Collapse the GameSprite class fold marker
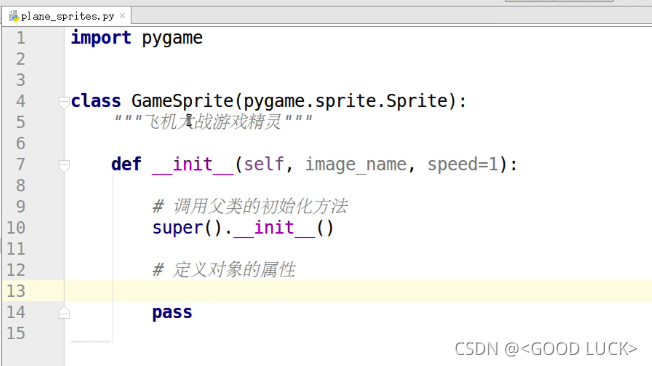This screenshot has height=366, width=652. coord(64,102)
